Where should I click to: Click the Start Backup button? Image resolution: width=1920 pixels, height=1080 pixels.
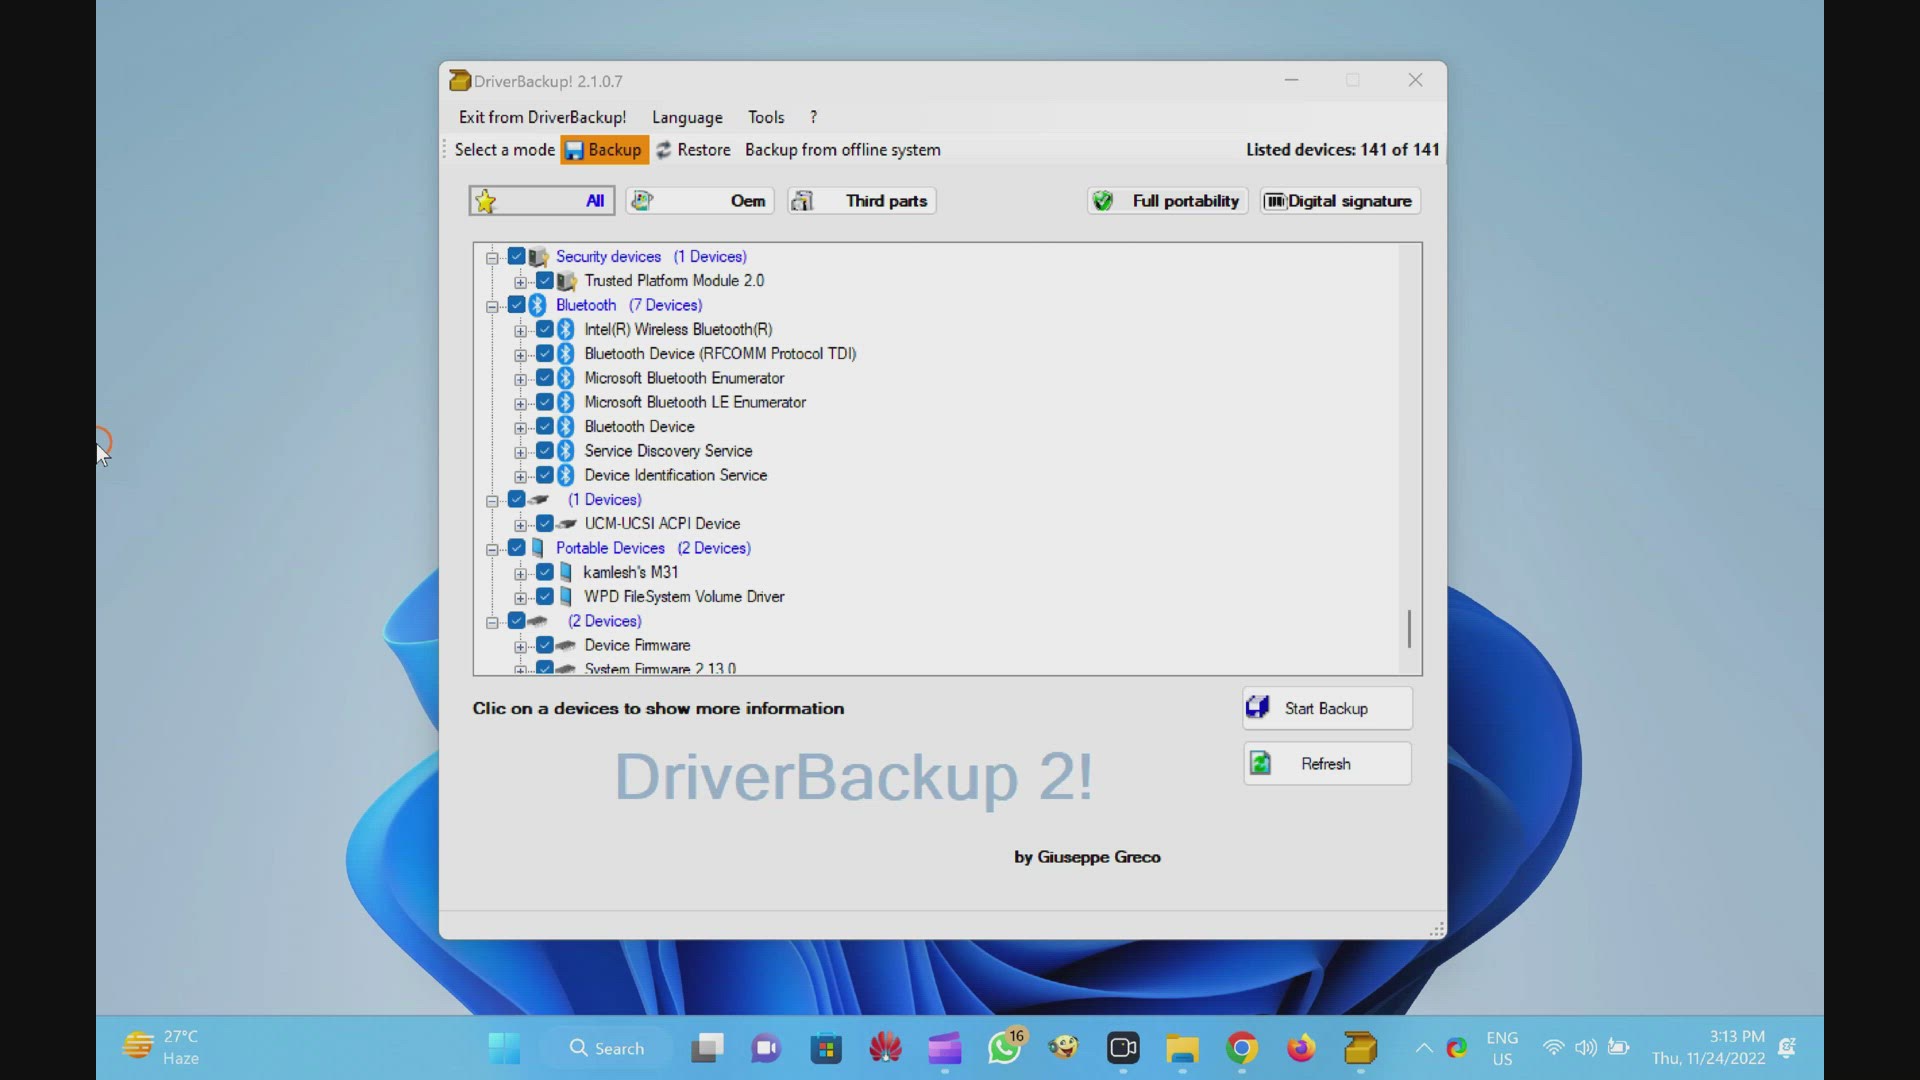pyautogui.click(x=1327, y=708)
